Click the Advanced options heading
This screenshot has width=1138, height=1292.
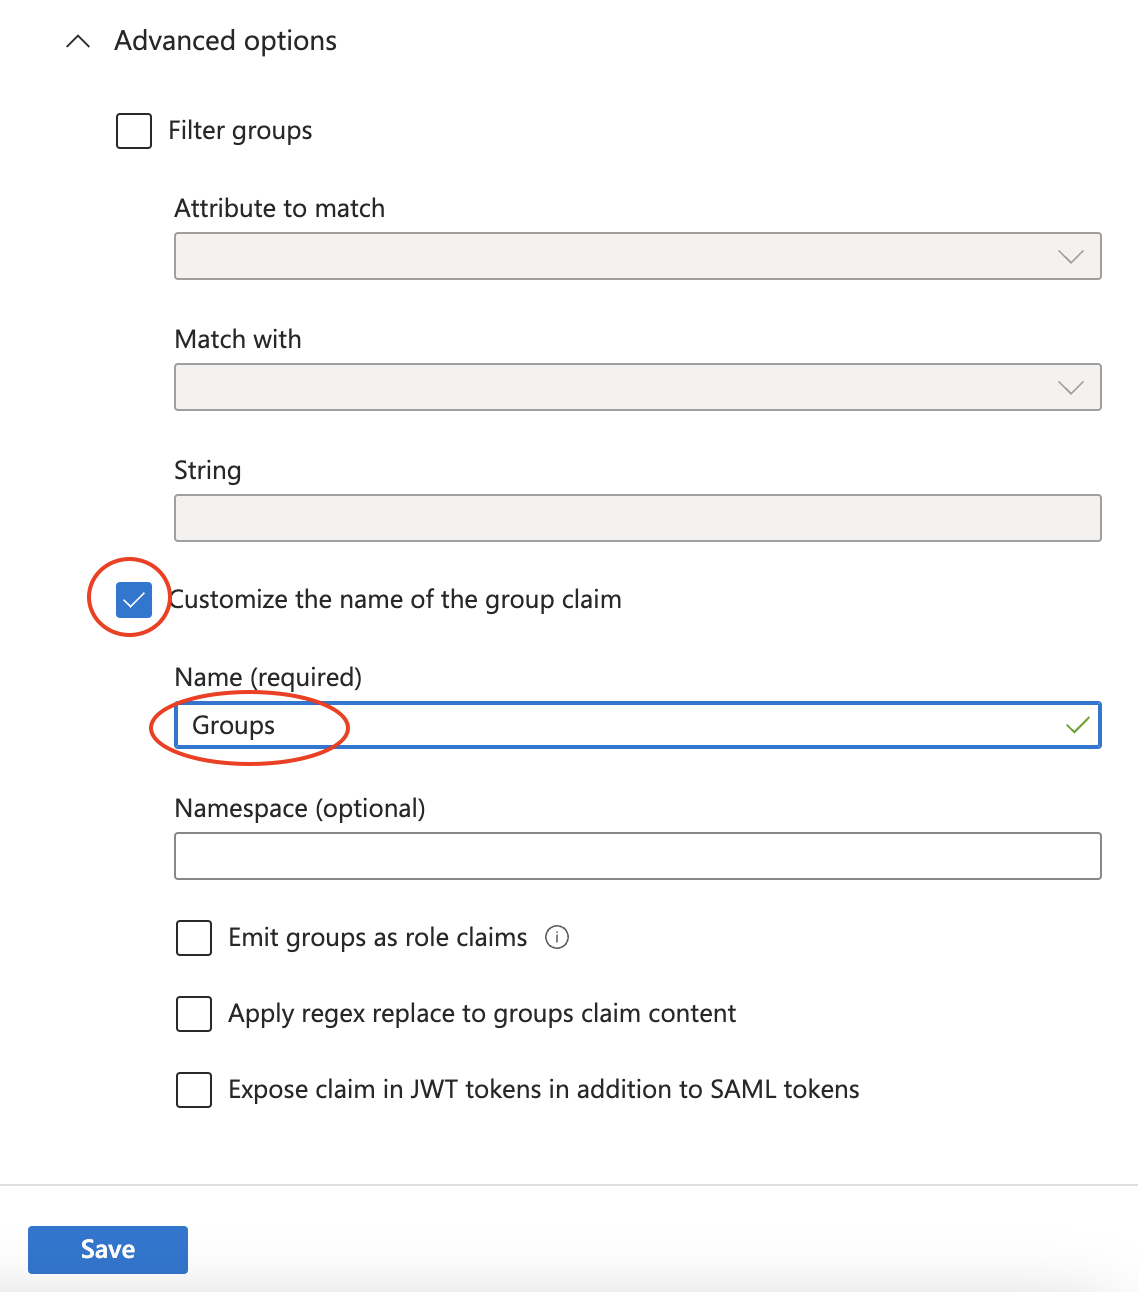225,41
